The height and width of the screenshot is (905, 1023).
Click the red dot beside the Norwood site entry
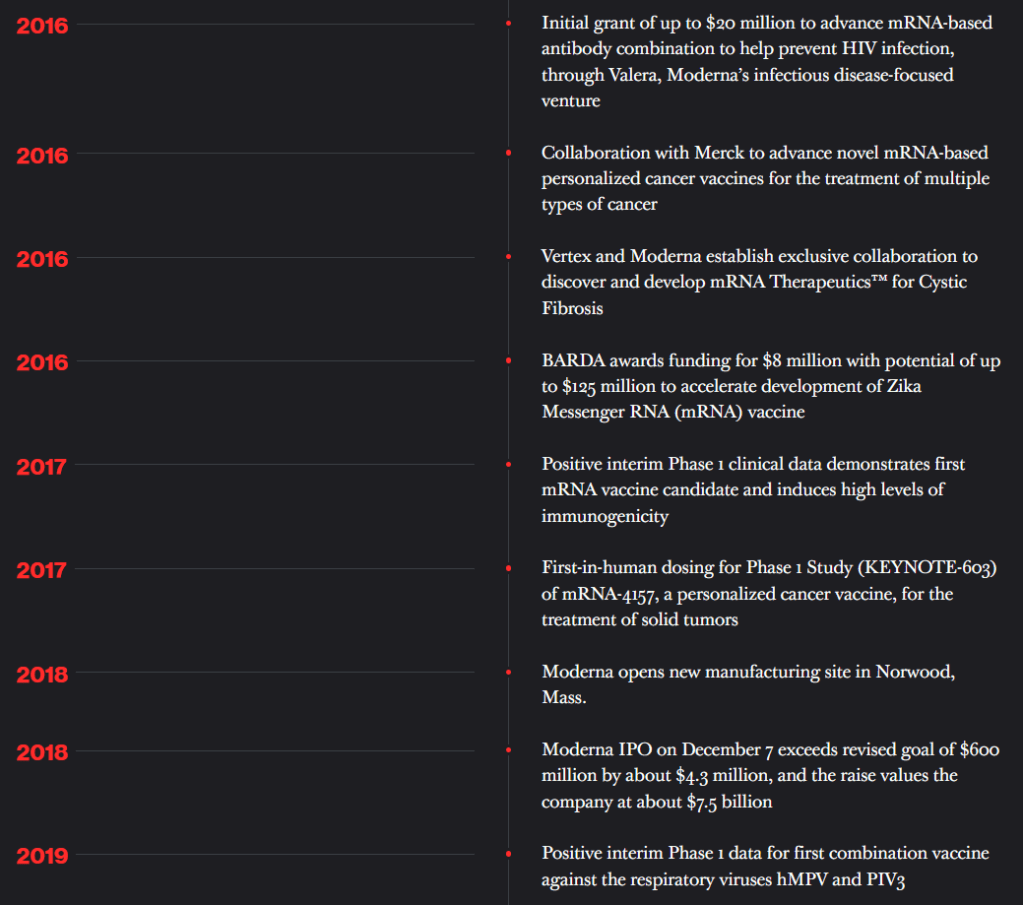coord(509,672)
